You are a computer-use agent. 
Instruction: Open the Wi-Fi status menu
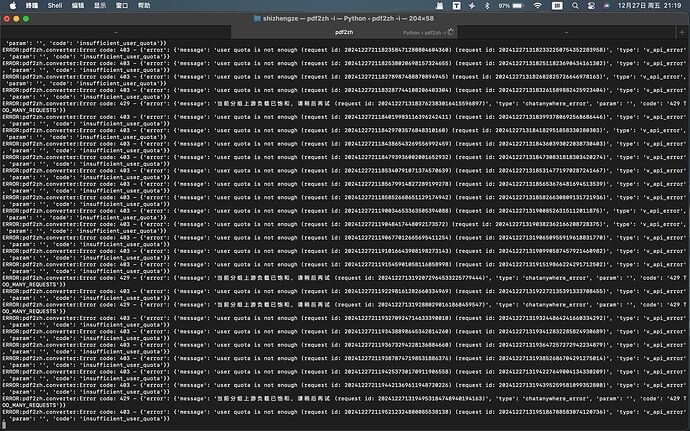point(537,5)
